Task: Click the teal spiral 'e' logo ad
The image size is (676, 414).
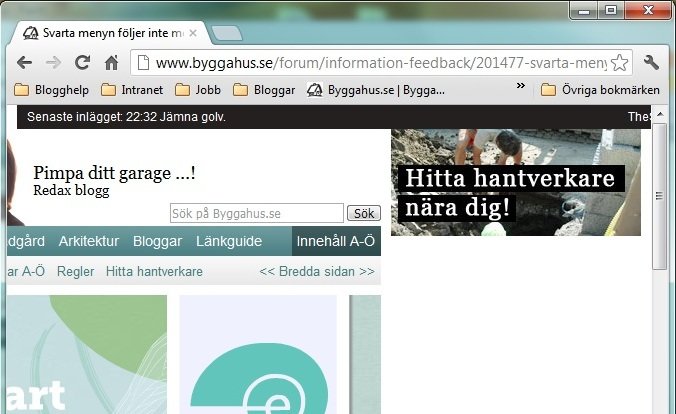Action: point(258,354)
